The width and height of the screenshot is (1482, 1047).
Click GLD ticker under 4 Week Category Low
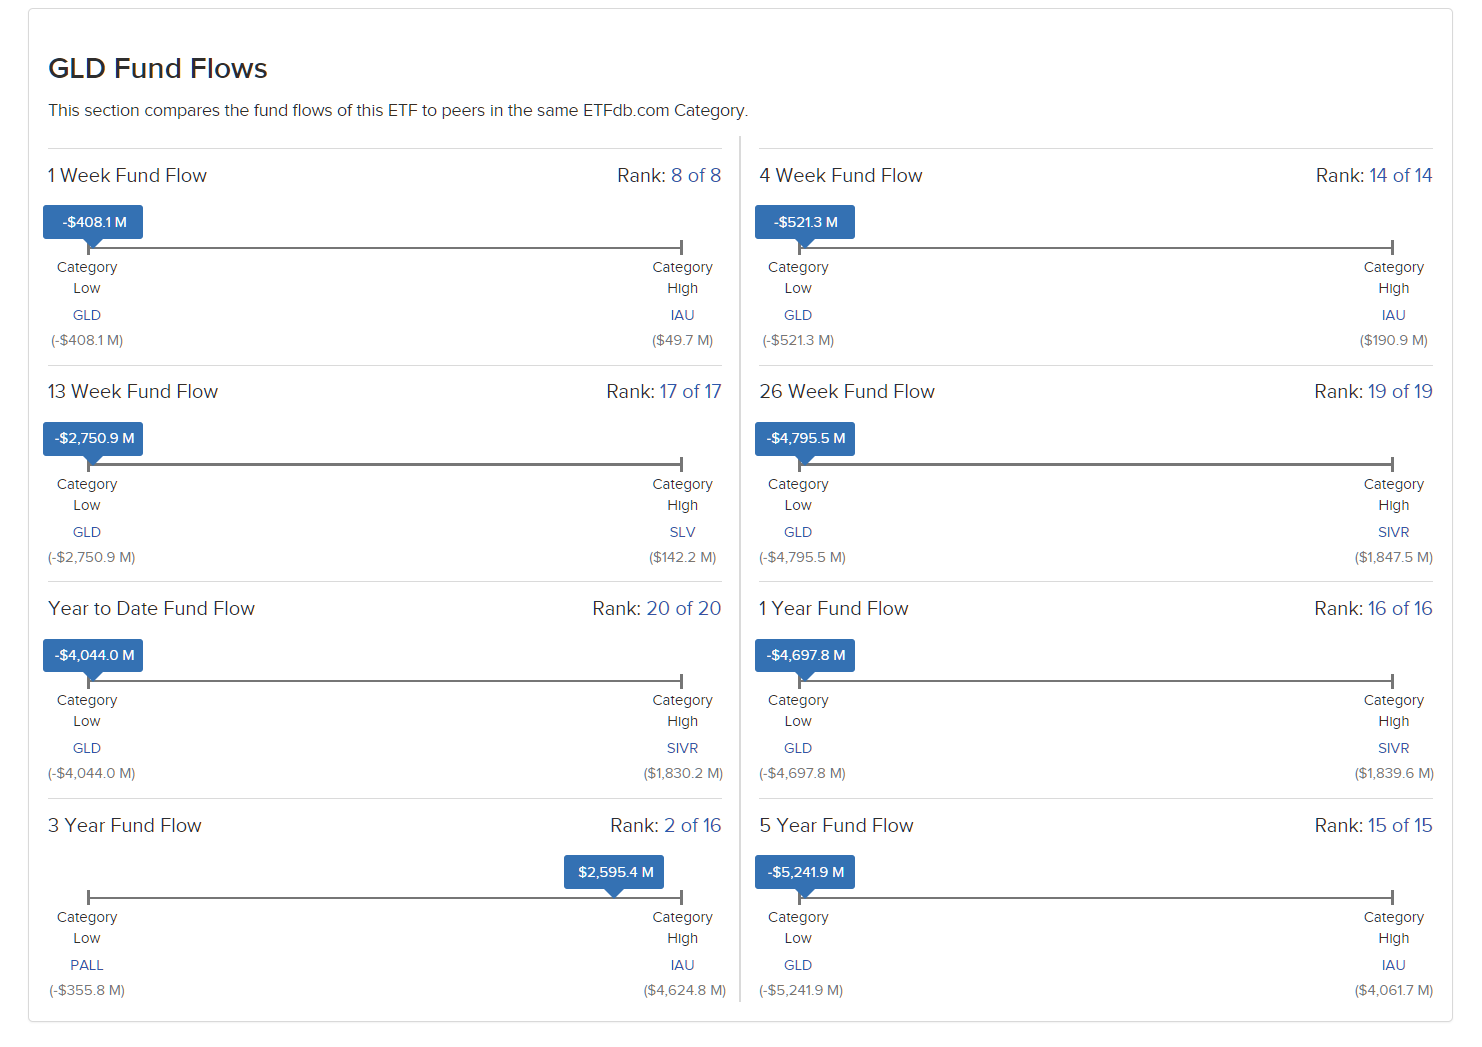click(798, 315)
